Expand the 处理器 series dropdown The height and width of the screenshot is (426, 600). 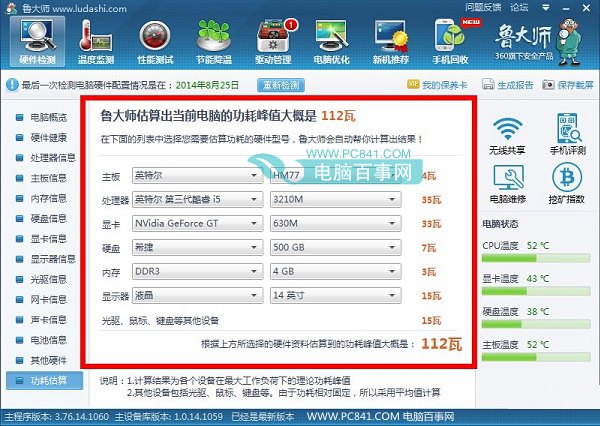197,199
